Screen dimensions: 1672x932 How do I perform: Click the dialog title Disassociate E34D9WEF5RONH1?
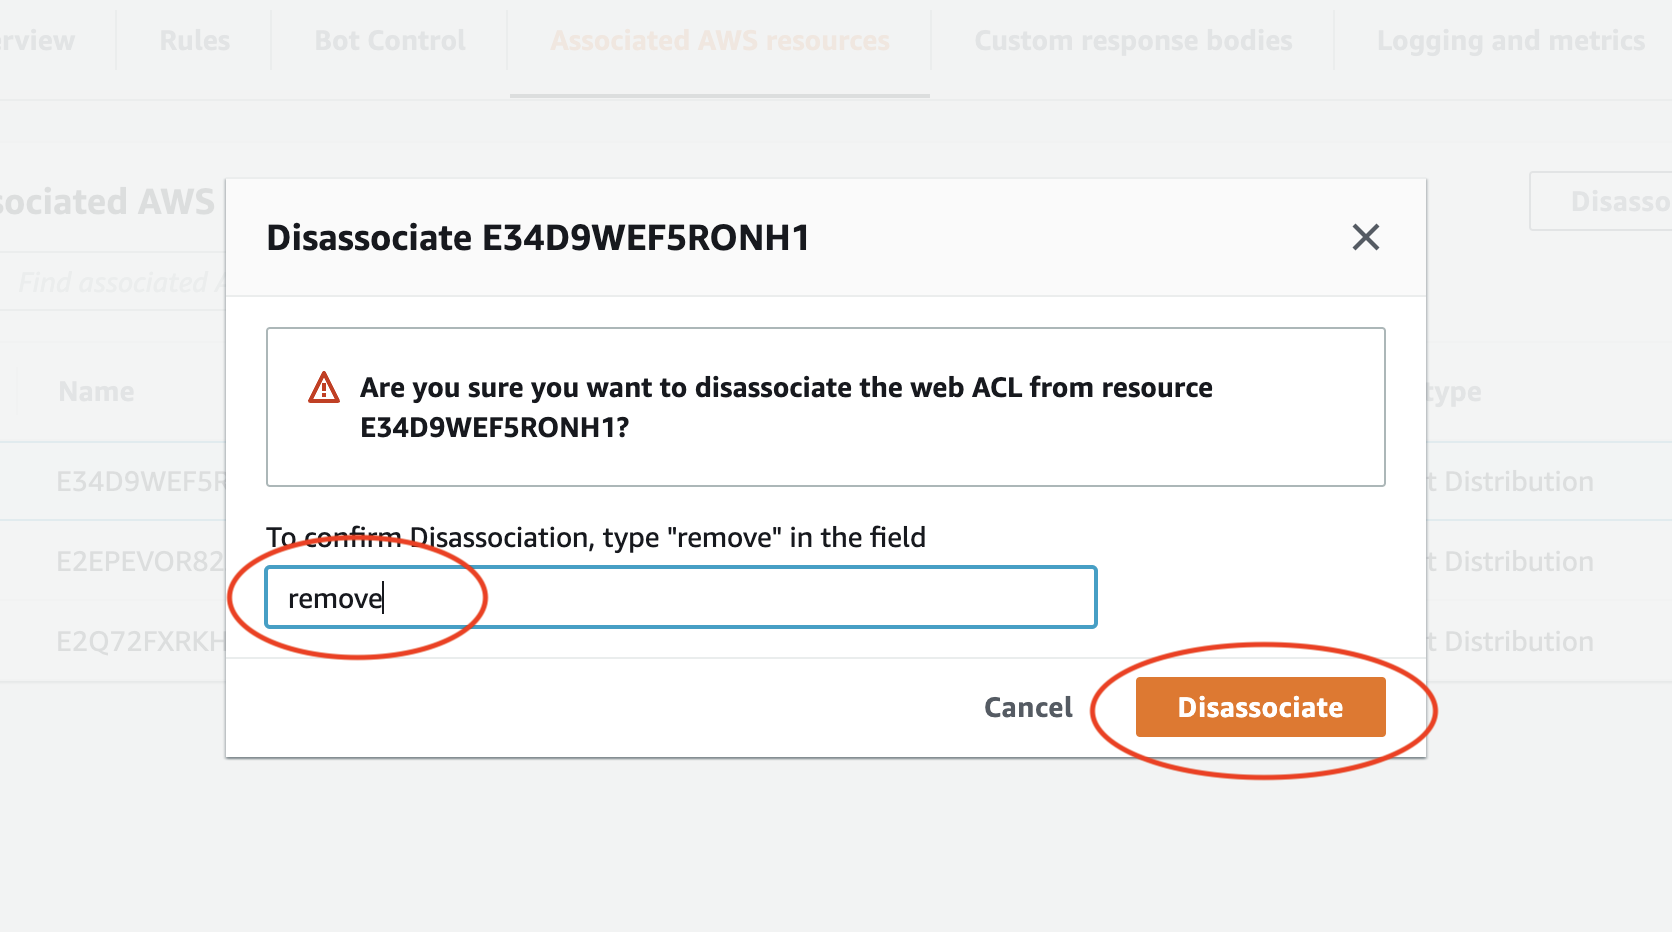538,238
